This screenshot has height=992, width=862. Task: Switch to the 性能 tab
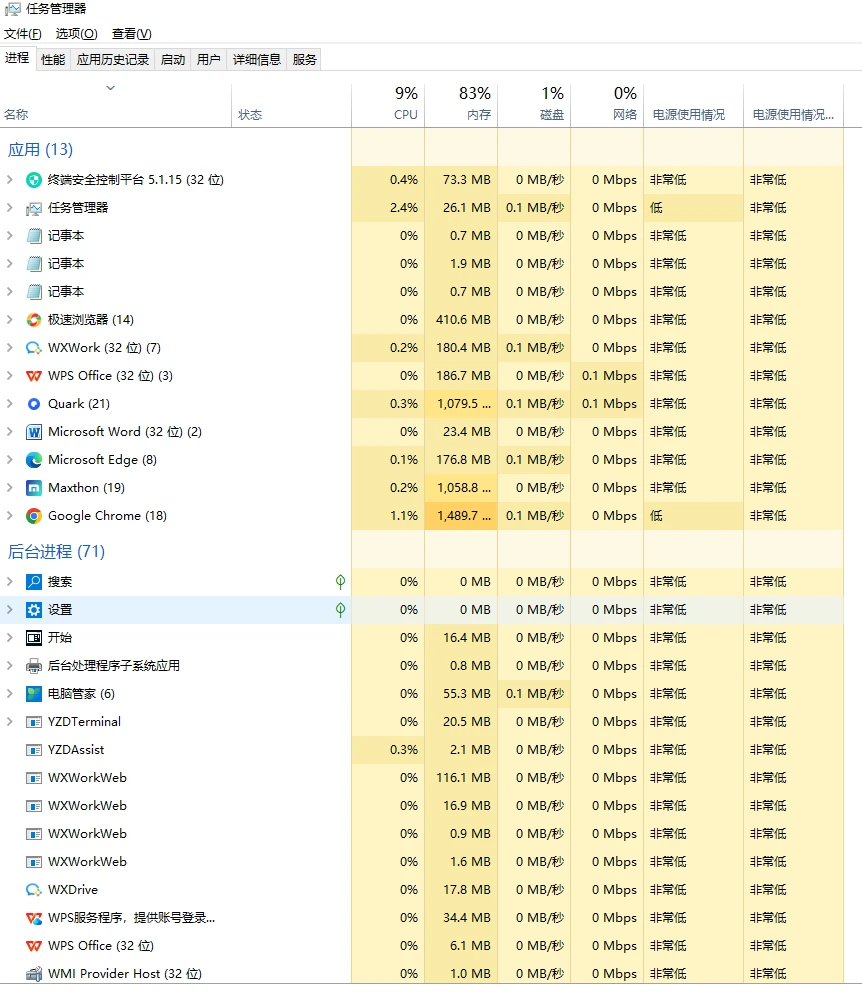(x=53, y=59)
